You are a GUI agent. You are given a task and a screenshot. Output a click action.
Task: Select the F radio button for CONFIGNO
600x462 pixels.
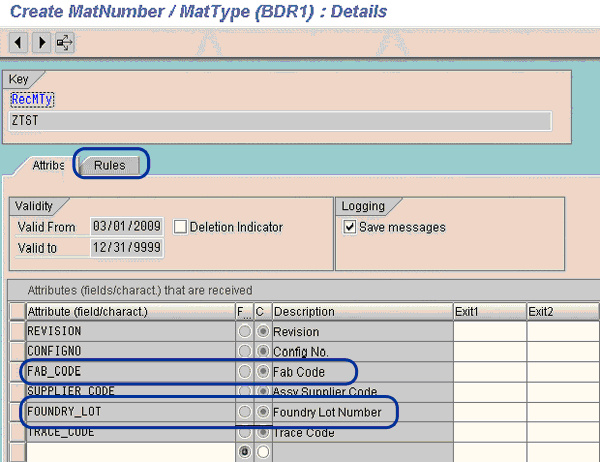point(243,352)
